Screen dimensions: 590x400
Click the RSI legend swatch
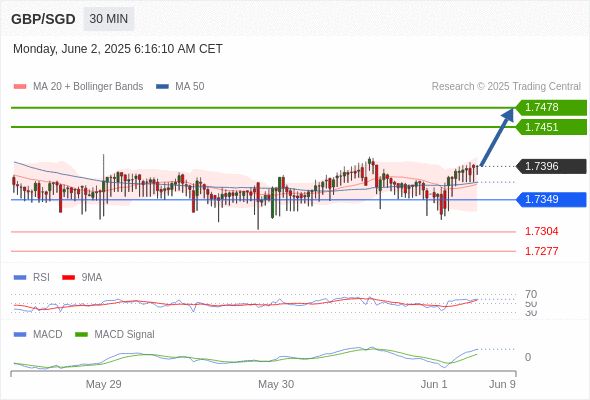(20, 278)
